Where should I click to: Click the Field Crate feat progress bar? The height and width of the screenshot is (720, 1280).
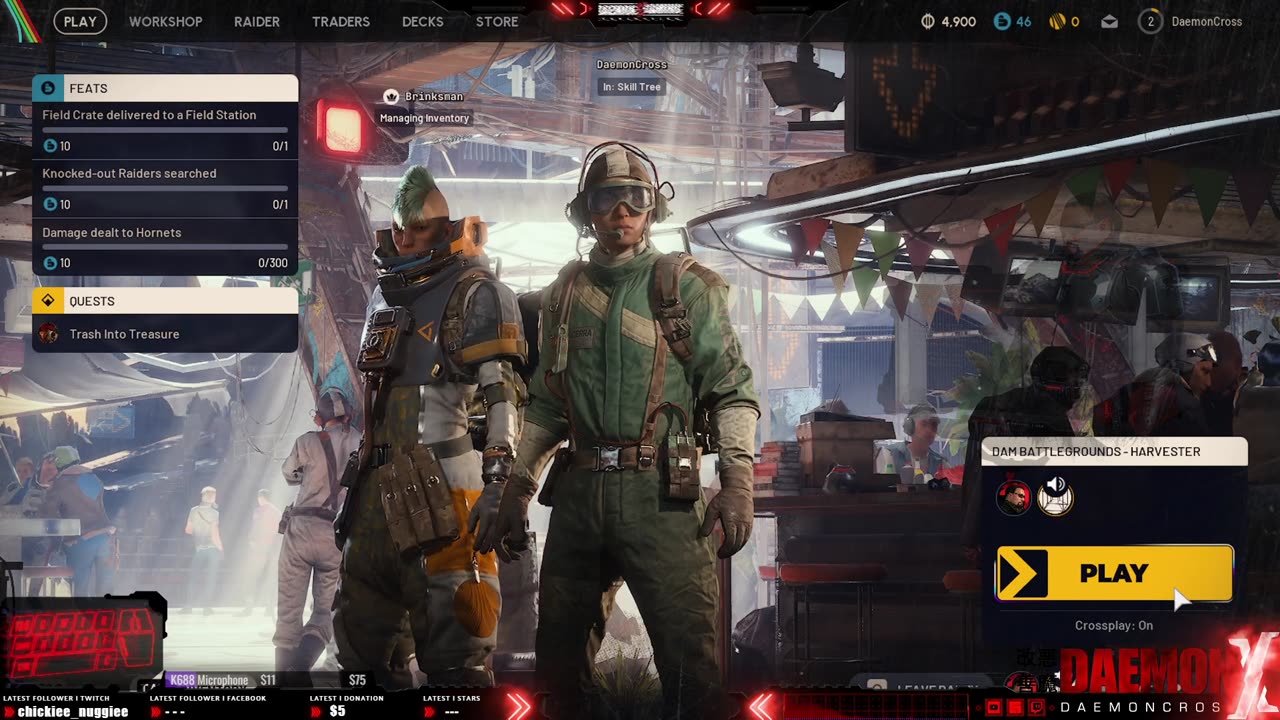pos(165,130)
